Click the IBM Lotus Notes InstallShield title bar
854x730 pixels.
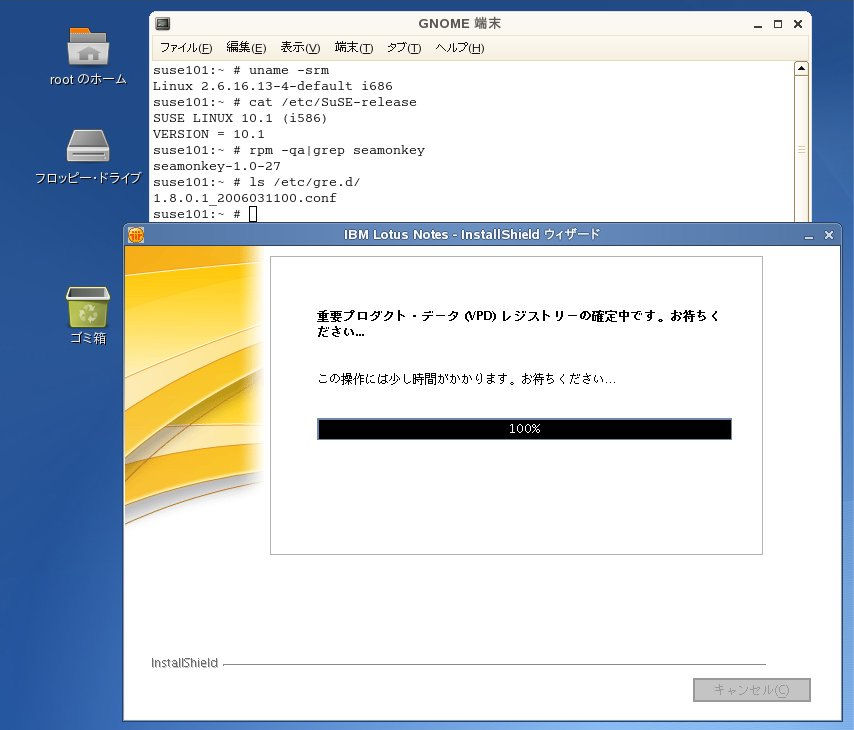click(x=472, y=235)
